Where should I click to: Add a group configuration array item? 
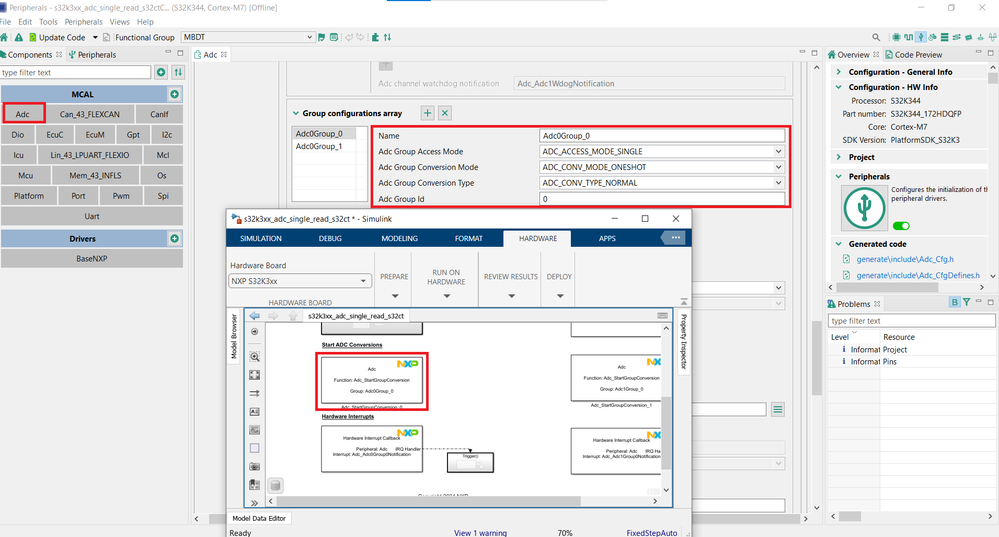pos(428,113)
